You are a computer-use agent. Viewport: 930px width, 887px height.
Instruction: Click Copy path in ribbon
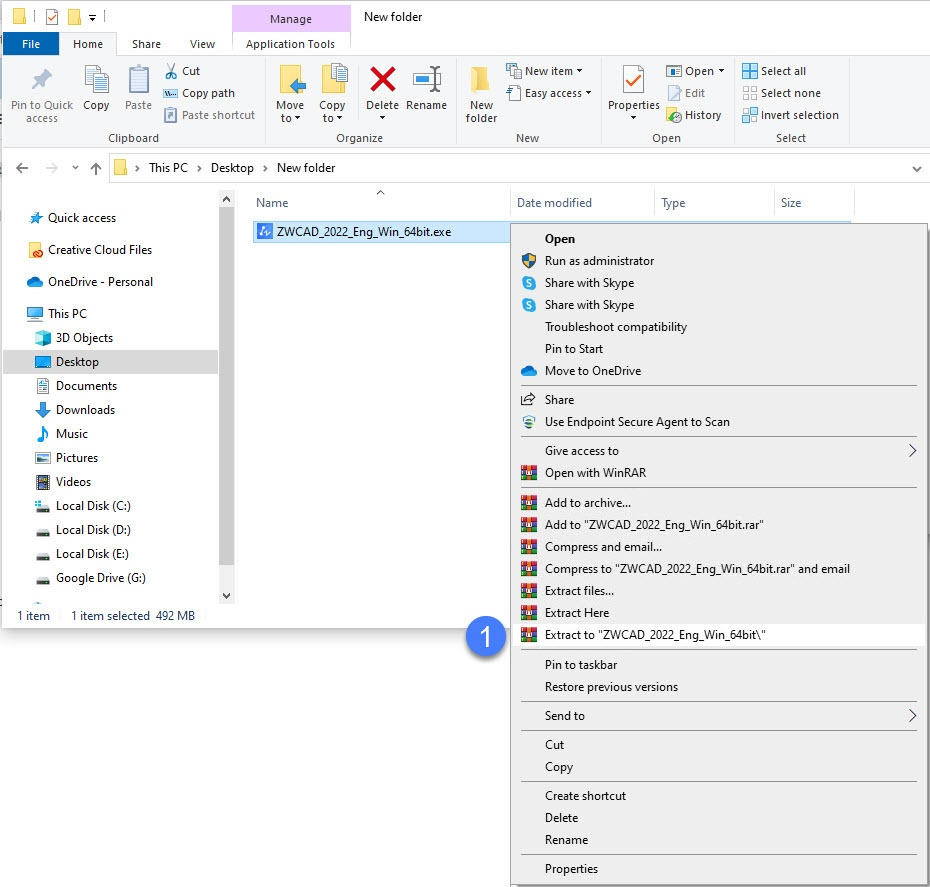199,93
